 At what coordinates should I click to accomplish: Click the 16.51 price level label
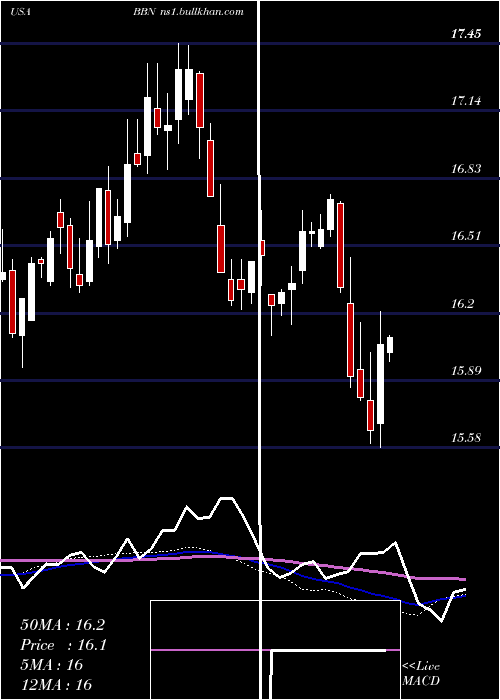tap(466, 235)
